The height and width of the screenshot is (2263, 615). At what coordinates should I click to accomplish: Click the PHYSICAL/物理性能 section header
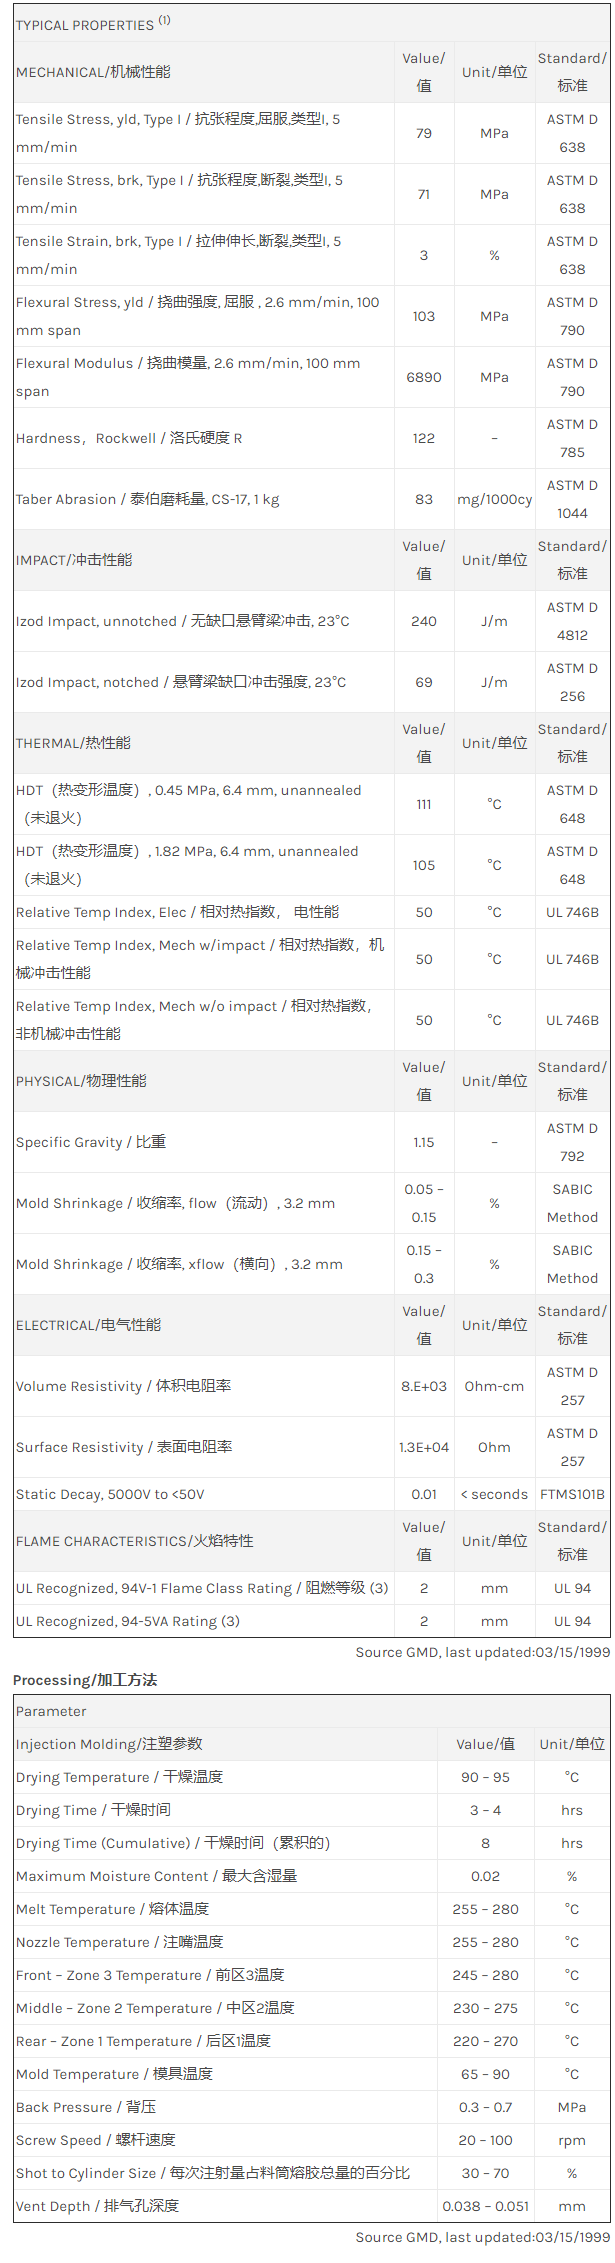click(x=81, y=1081)
